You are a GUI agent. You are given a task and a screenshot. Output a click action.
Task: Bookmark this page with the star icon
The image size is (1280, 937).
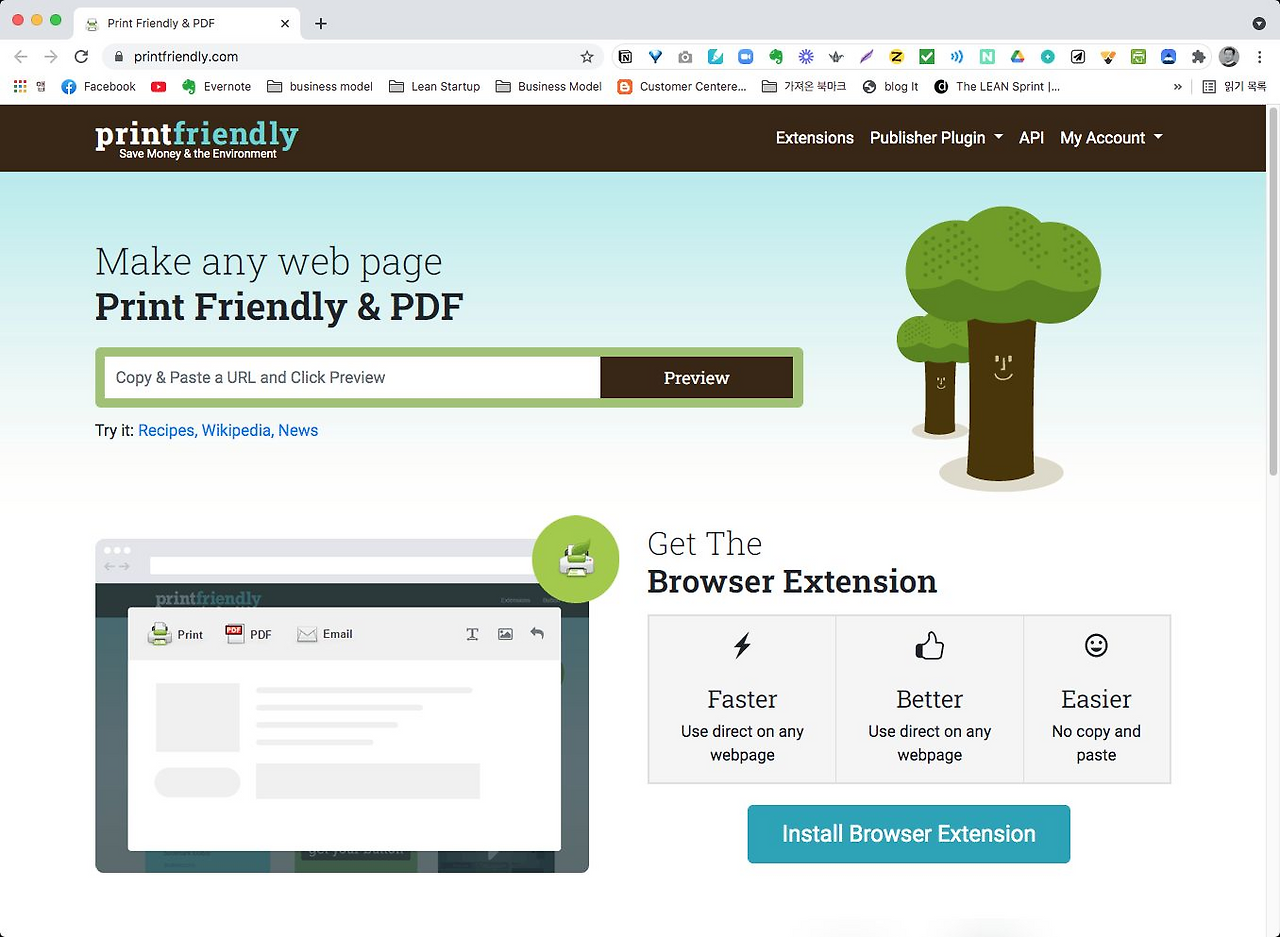pyautogui.click(x=587, y=57)
